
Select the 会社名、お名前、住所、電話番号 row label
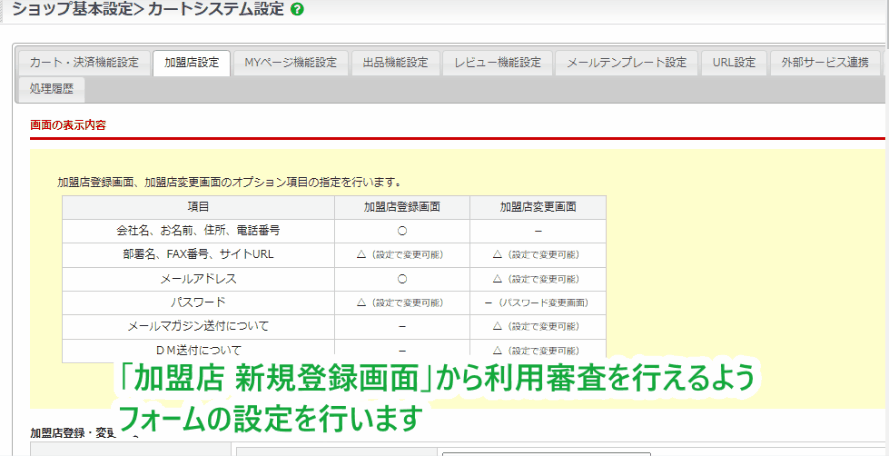pos(198,230)
